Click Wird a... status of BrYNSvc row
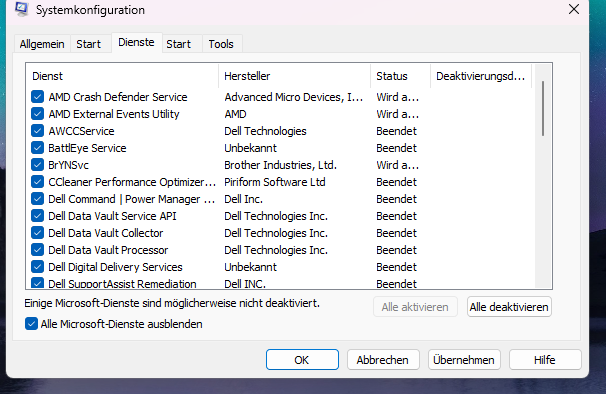This screenshot has width=606, height=394. pyautogui.click(x=397, y=165)
